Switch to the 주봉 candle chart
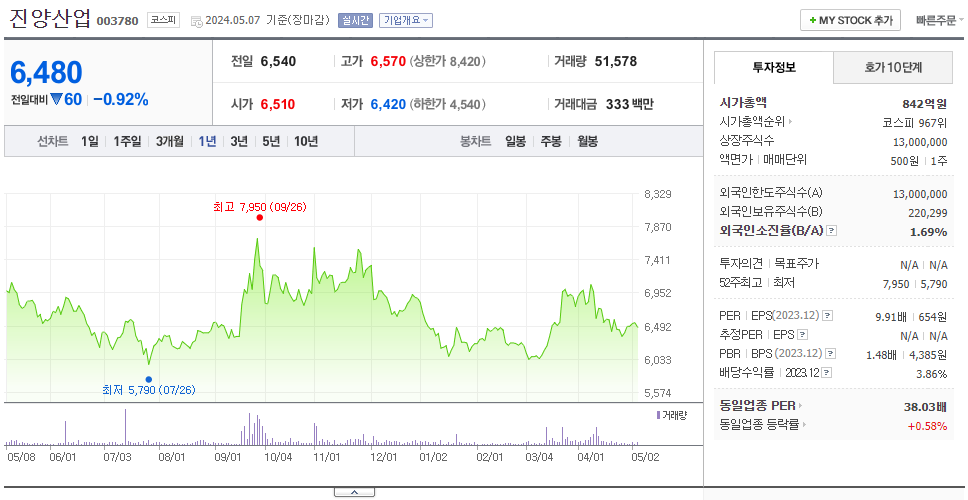The image size is (968, 500). click(x=551, y=141)
